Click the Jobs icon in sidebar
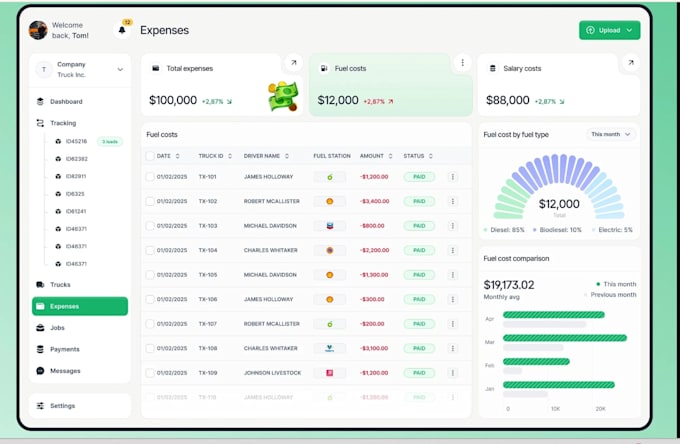Viewport: 680px width, 444px height. coord(40,328)
